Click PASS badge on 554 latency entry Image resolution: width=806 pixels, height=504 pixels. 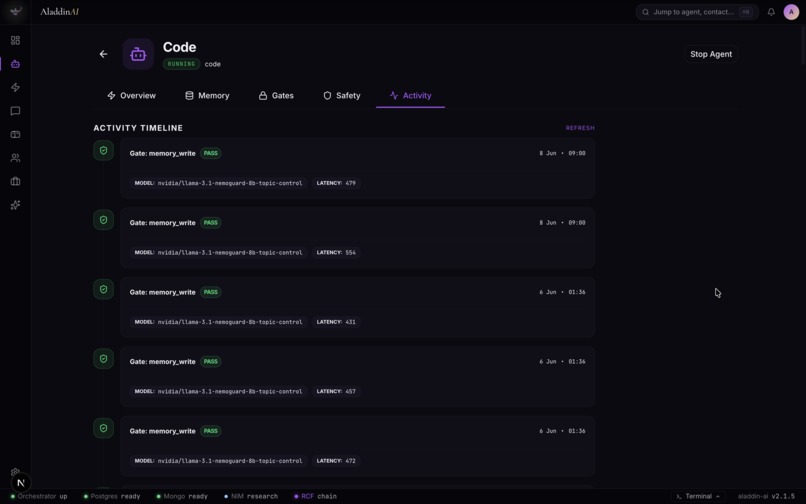(211, 223)
